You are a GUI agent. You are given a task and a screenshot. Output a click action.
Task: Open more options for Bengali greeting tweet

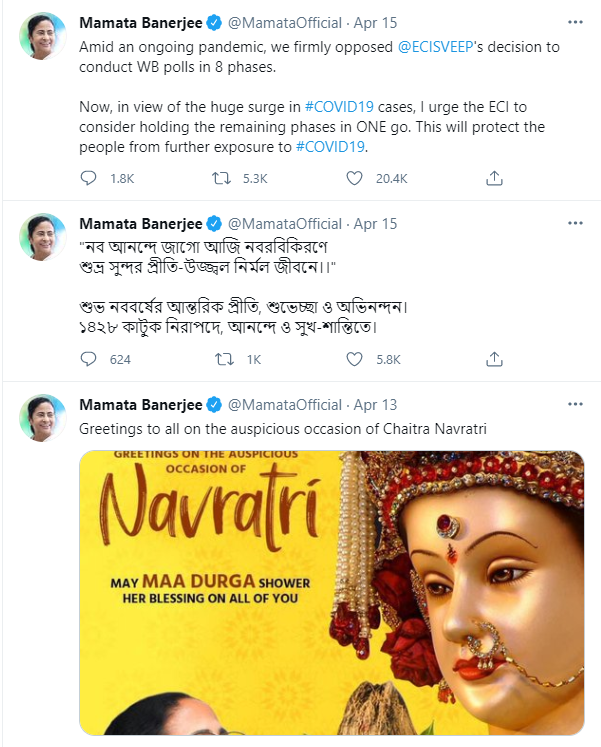click(x=575, y=223)
